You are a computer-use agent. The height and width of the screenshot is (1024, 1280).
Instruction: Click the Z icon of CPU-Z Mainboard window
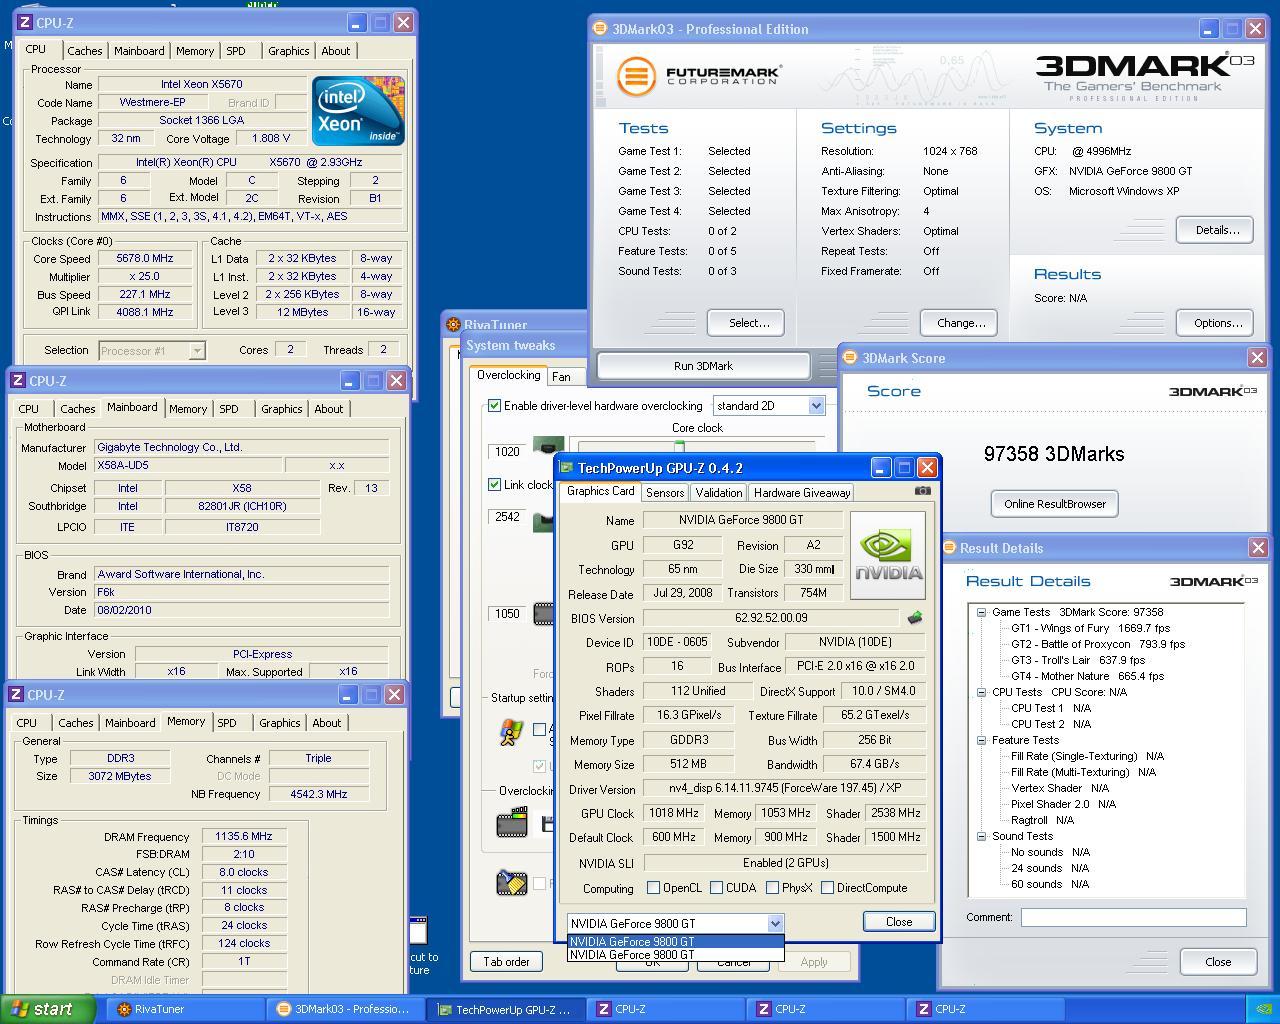coord(17,381)
